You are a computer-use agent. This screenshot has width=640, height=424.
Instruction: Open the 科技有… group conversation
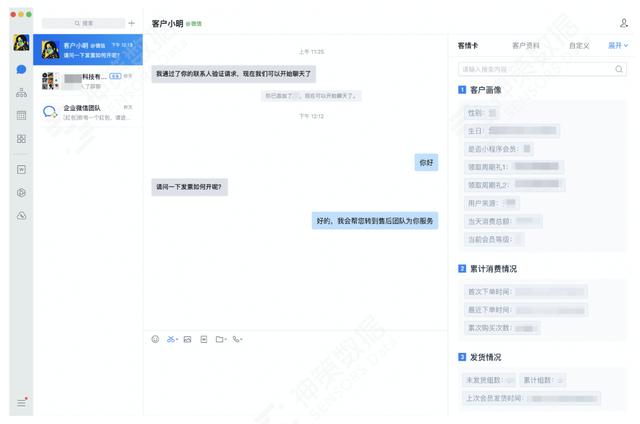coord(88,81)
